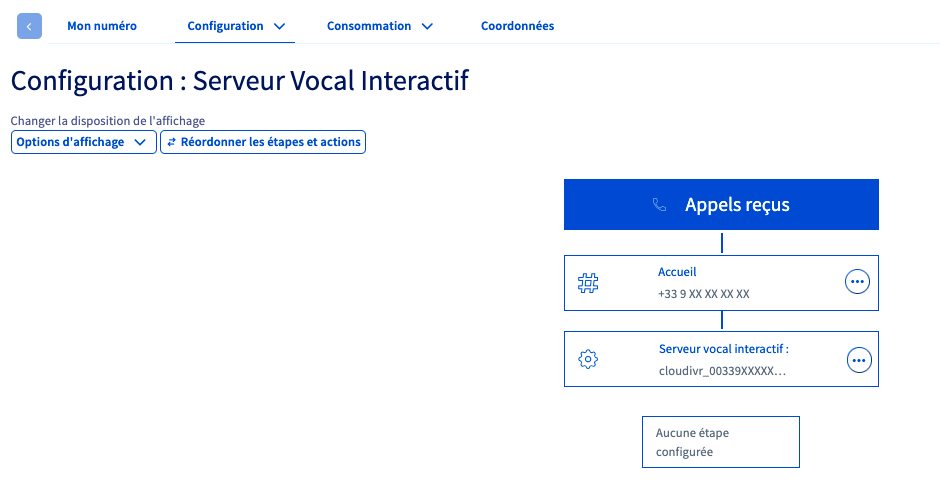Select the Configuration tab label
The width and height of the screenshot is (940, 489).
(225, 26)
